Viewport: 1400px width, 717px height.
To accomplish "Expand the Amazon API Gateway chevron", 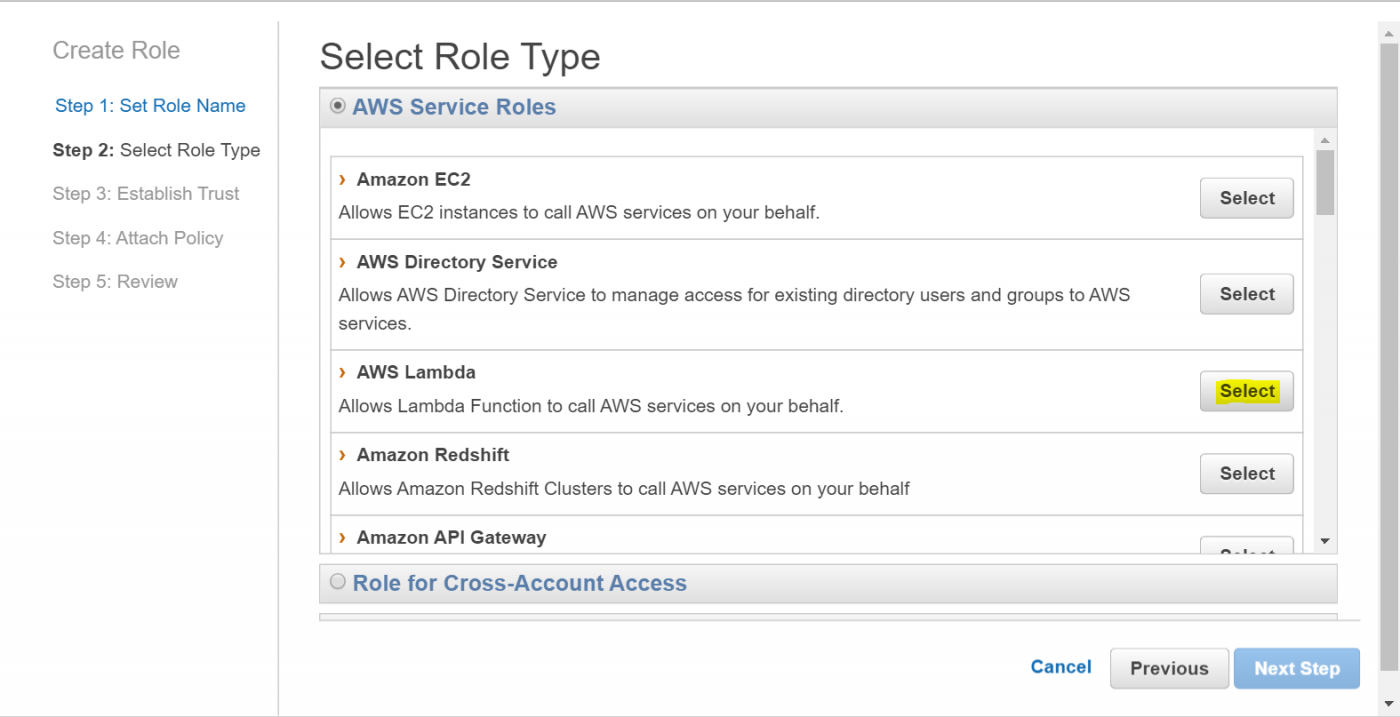I will (x=343, y=538).
